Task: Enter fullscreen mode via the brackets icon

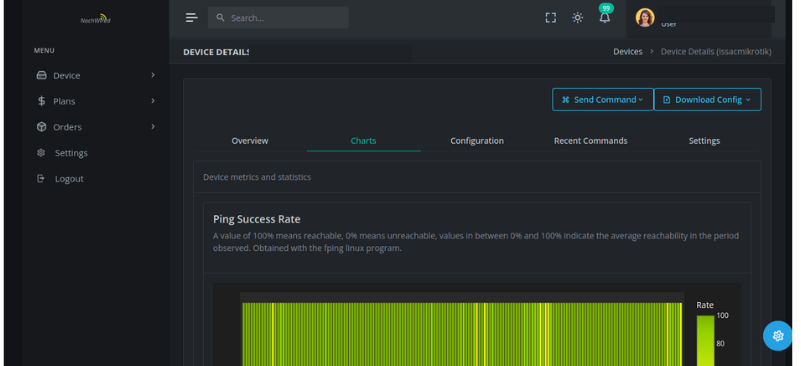Action: coord(550,18)
